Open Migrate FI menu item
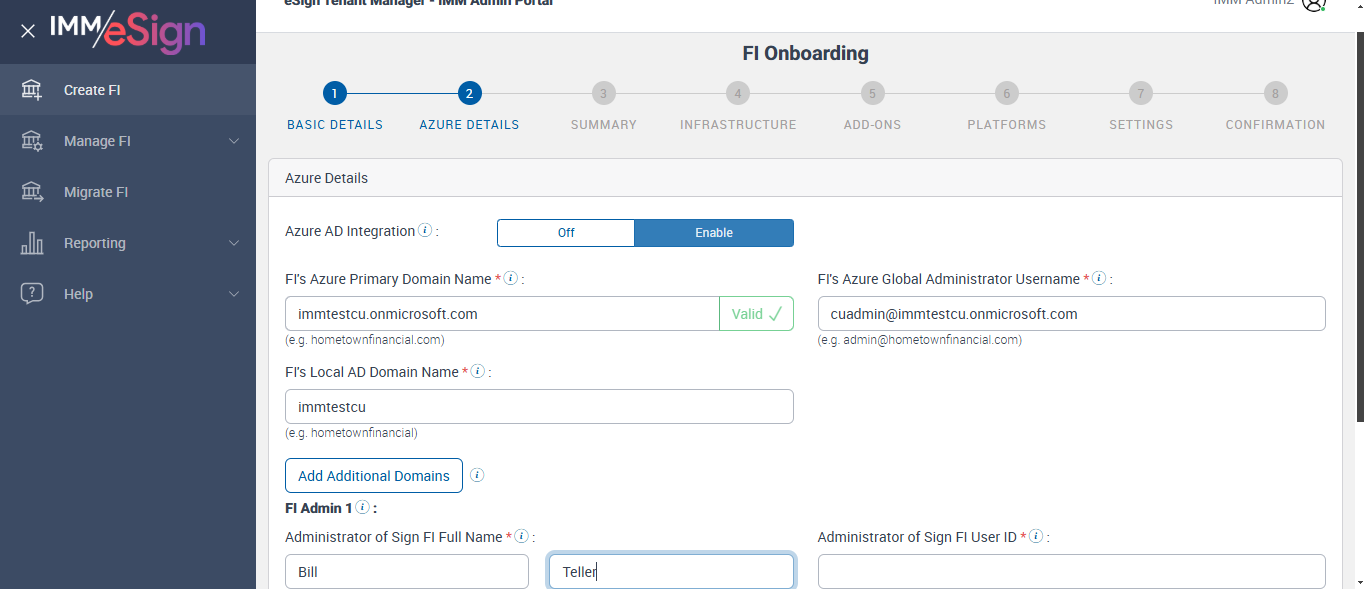The height and width of the screenshot is (589, 1366). click(128, 192)
